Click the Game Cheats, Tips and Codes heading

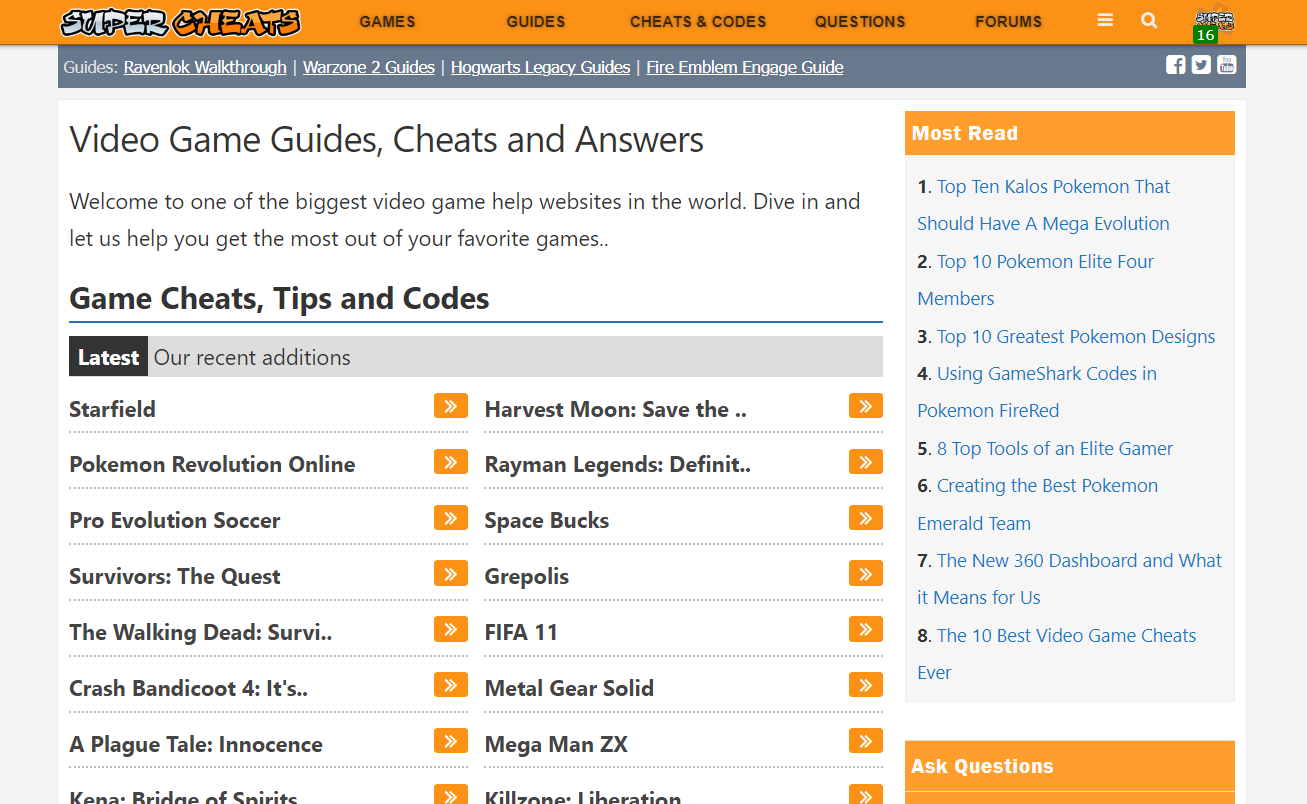point(279,298)
